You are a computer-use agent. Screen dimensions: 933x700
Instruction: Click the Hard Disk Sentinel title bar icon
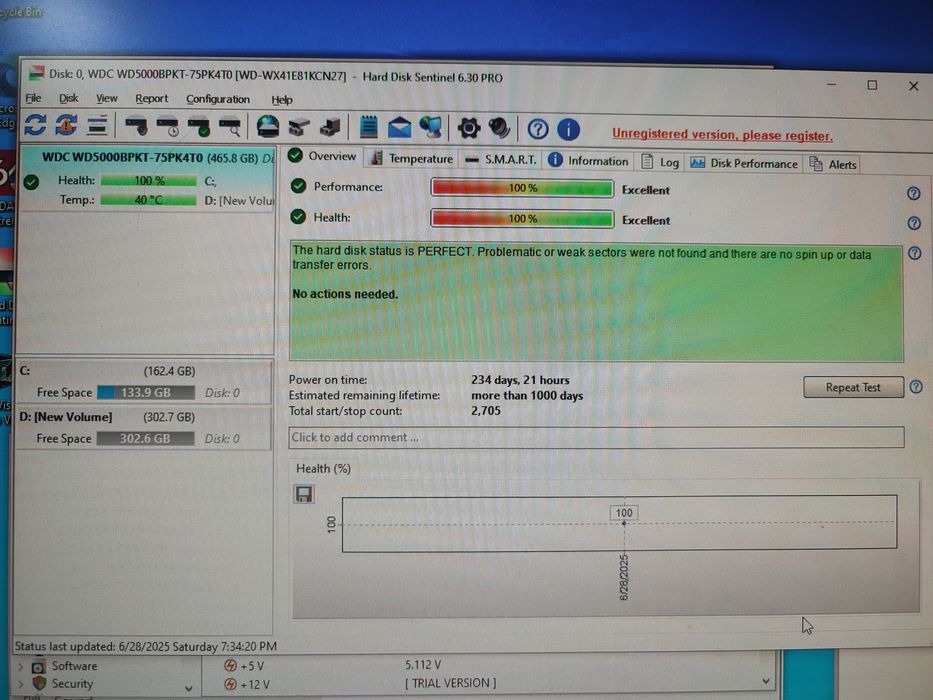pos(36,73)
